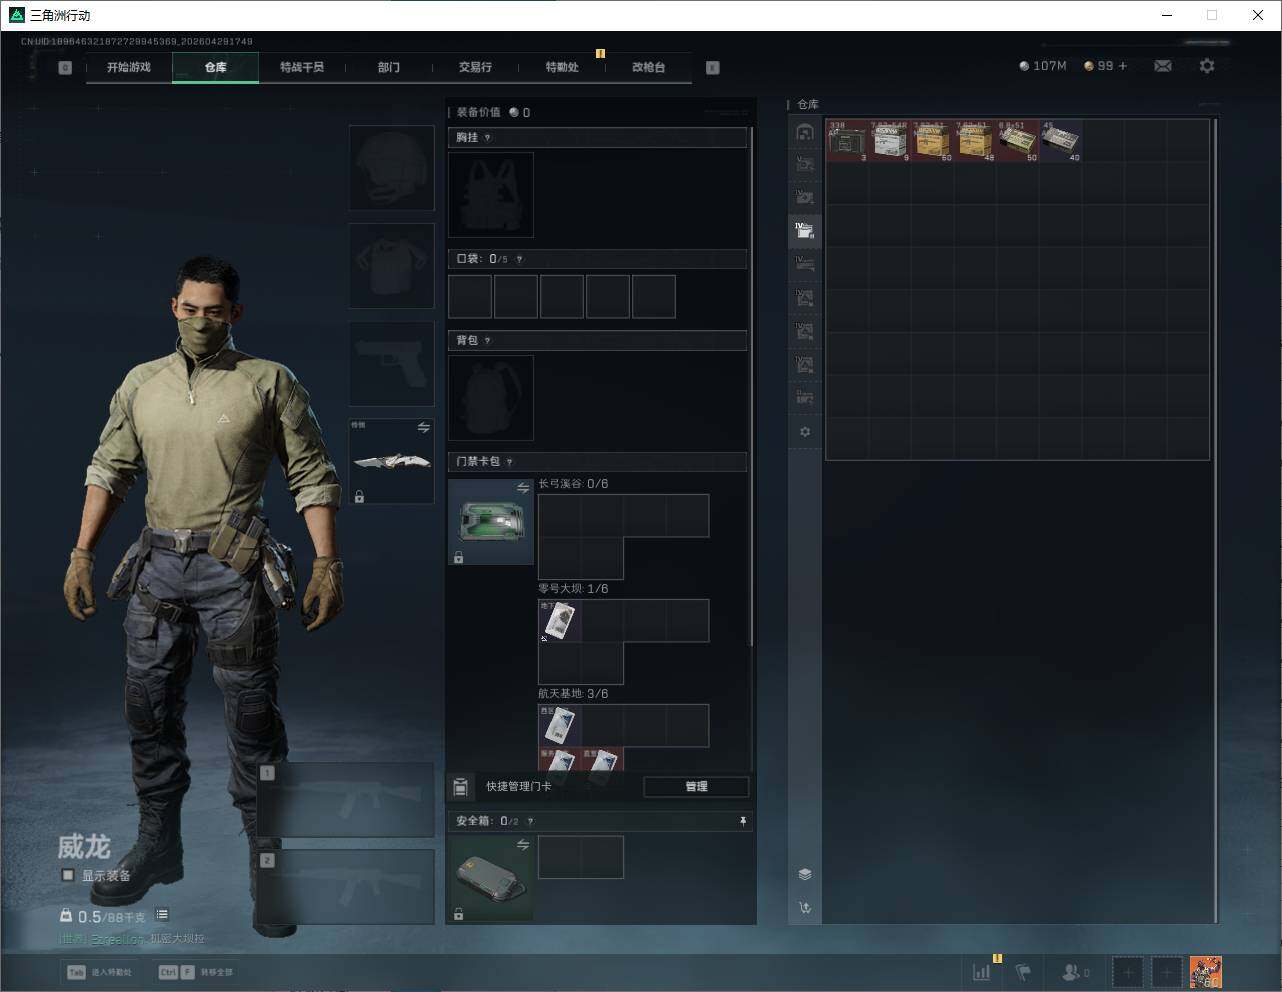Viewport: 1282px width, 992px height.
Task: Click the 装备价值 value label
Action: coord(493,112)
